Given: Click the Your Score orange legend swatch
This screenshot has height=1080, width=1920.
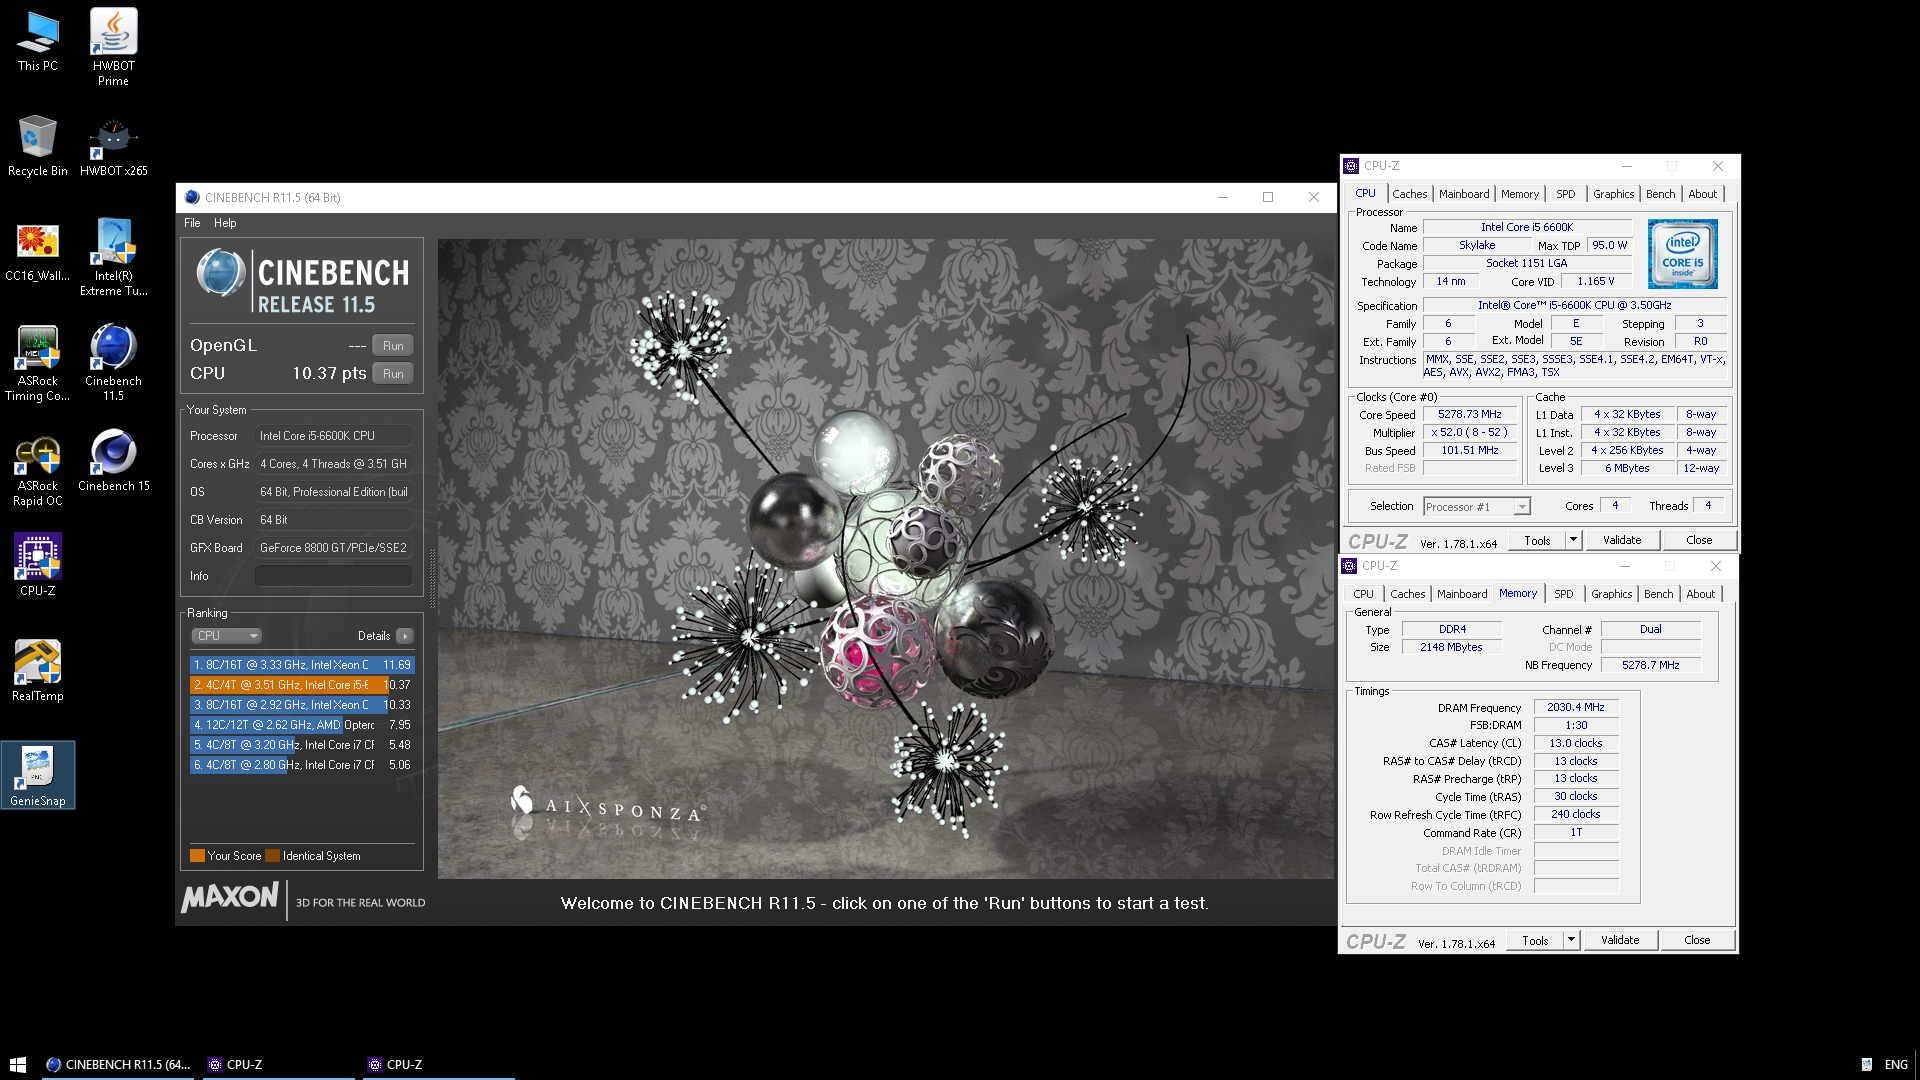Looking at the screenshot, I should coord(197,856).
